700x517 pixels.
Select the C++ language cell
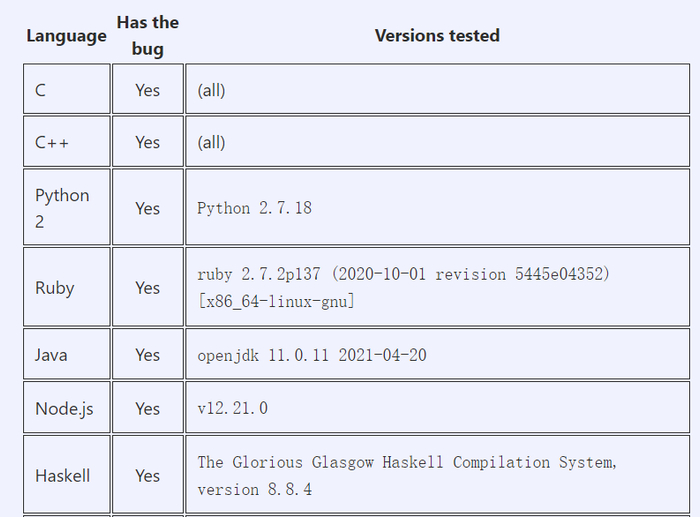click(x=66, y=142)
